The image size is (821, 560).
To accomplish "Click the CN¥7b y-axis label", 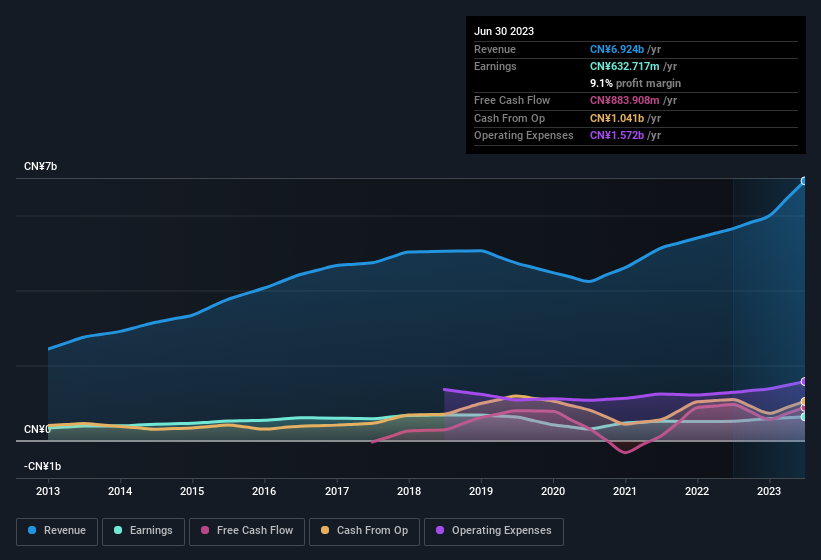I will tap(41, 166).
